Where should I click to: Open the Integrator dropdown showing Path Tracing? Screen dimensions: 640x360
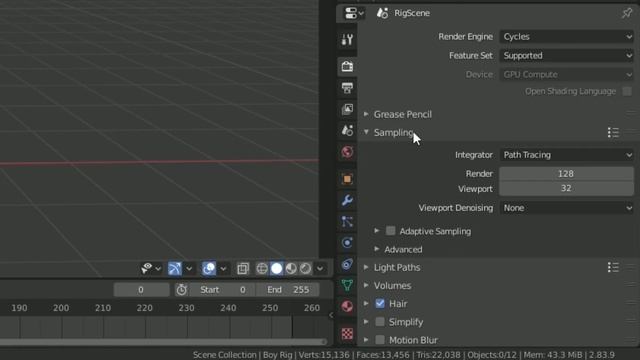[x=567, y=155]
